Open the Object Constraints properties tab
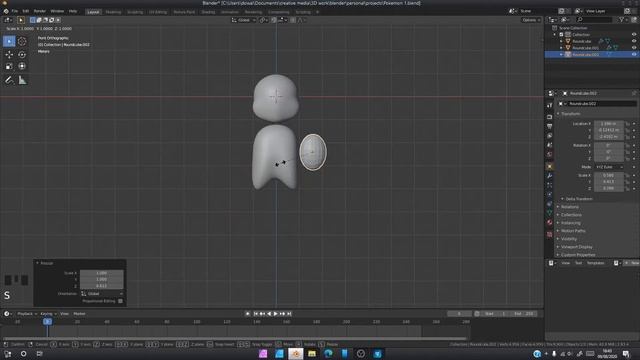This screenshot has width=640, height=360. coord(549,204)
